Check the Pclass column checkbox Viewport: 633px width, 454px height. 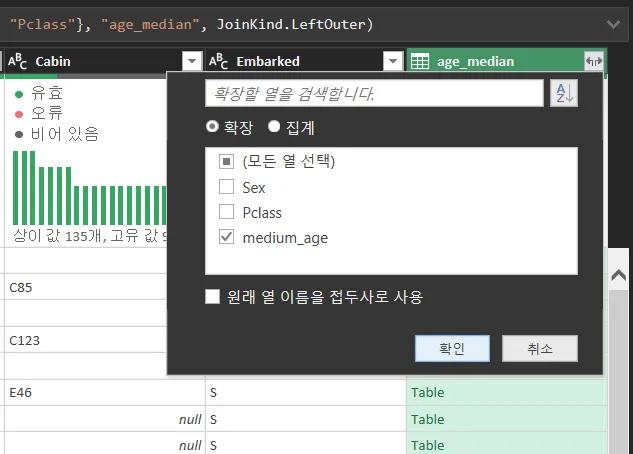pyautogui.click(x=226, y=212)
